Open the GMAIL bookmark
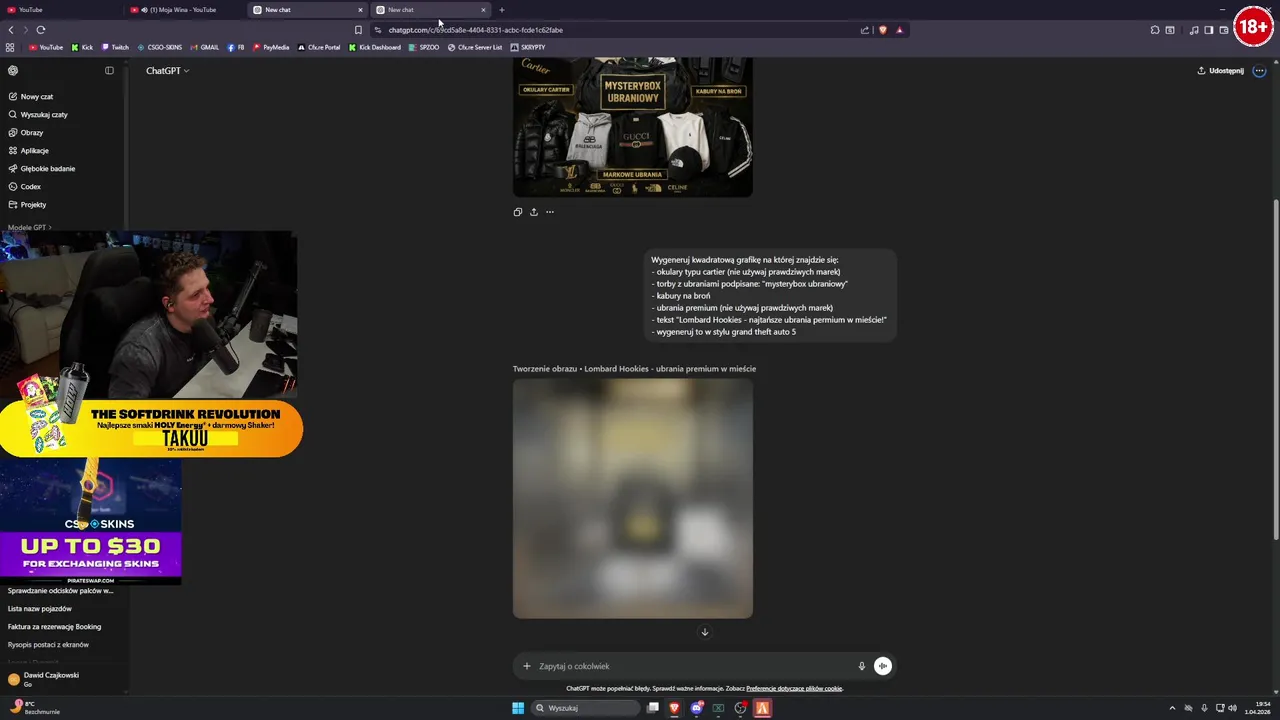Viewport: 1280px width, 720px height. 204,47
